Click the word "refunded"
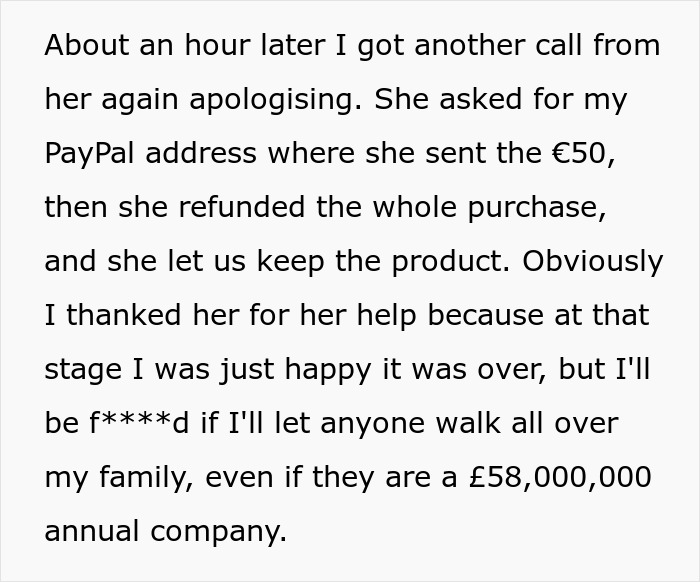The image size is (700, 582). (242, 207)
